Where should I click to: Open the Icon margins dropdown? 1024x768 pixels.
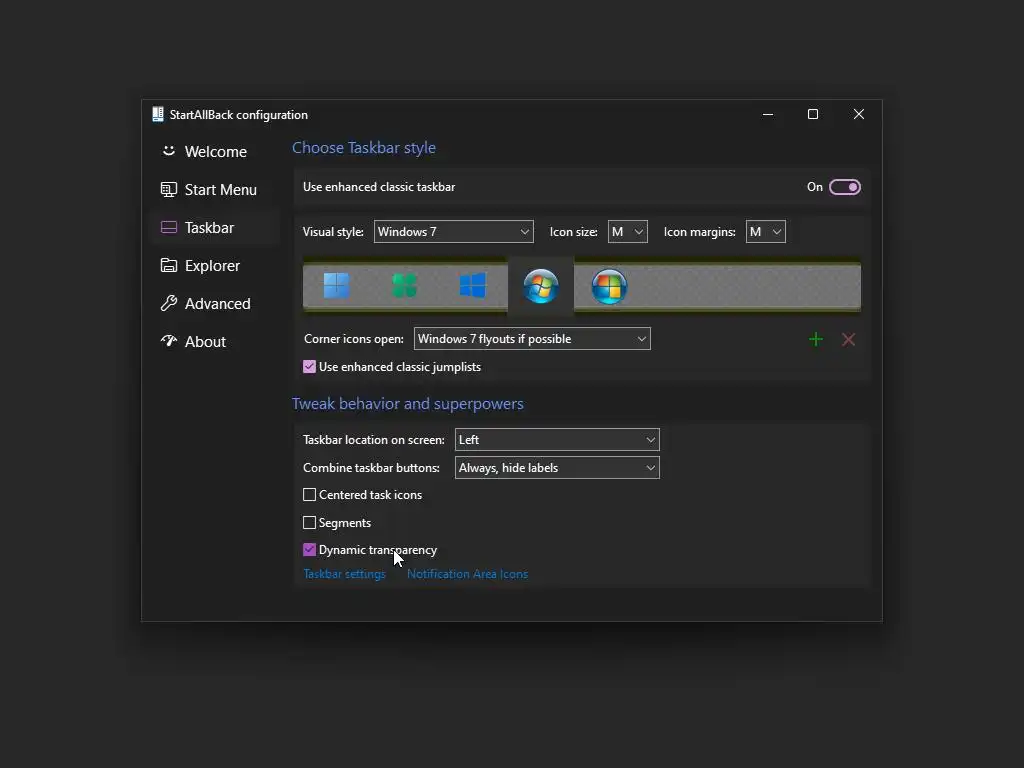click(x=765, y=232)
